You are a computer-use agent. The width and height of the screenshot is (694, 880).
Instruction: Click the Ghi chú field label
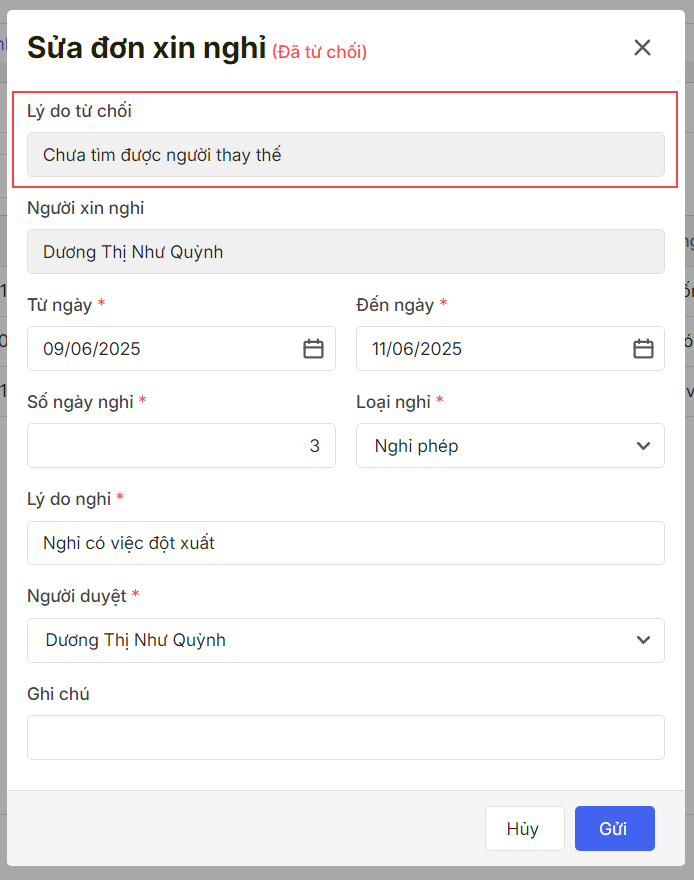[58, 693]
